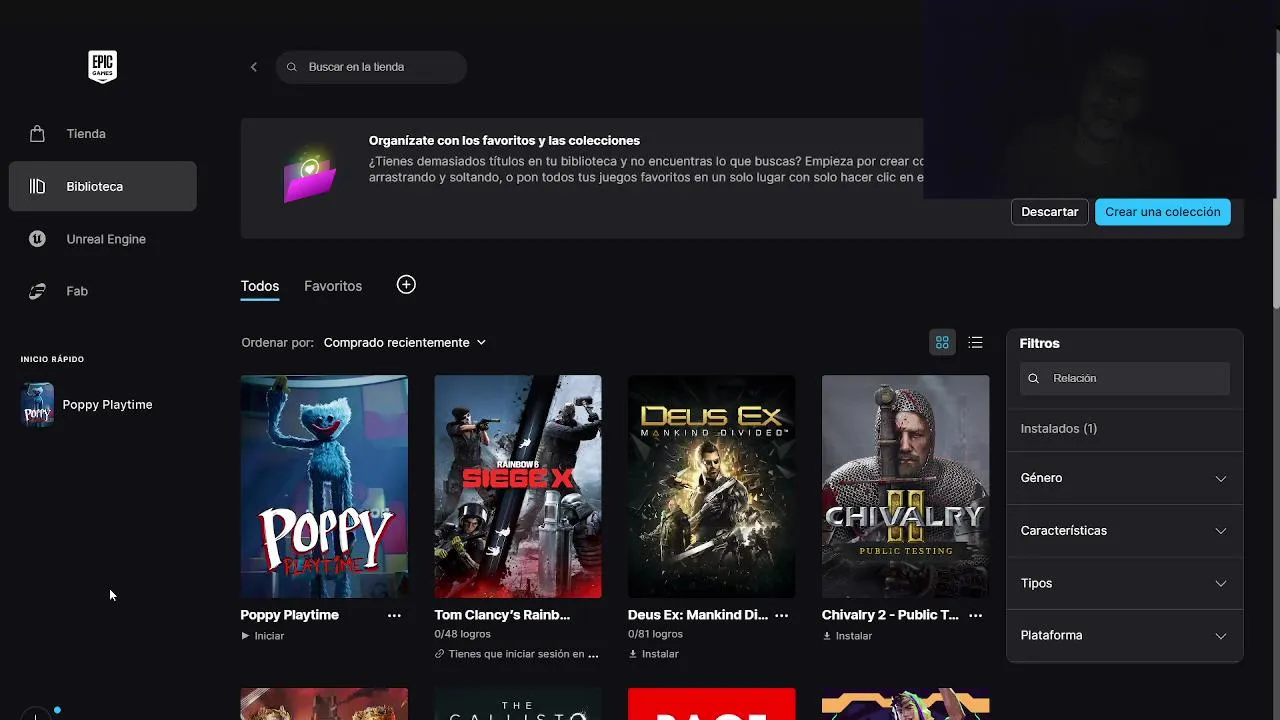Click the 0/81 logros text
This screenshot has width=1280, height=720.
pyautogui.click(x=655, y=634)
